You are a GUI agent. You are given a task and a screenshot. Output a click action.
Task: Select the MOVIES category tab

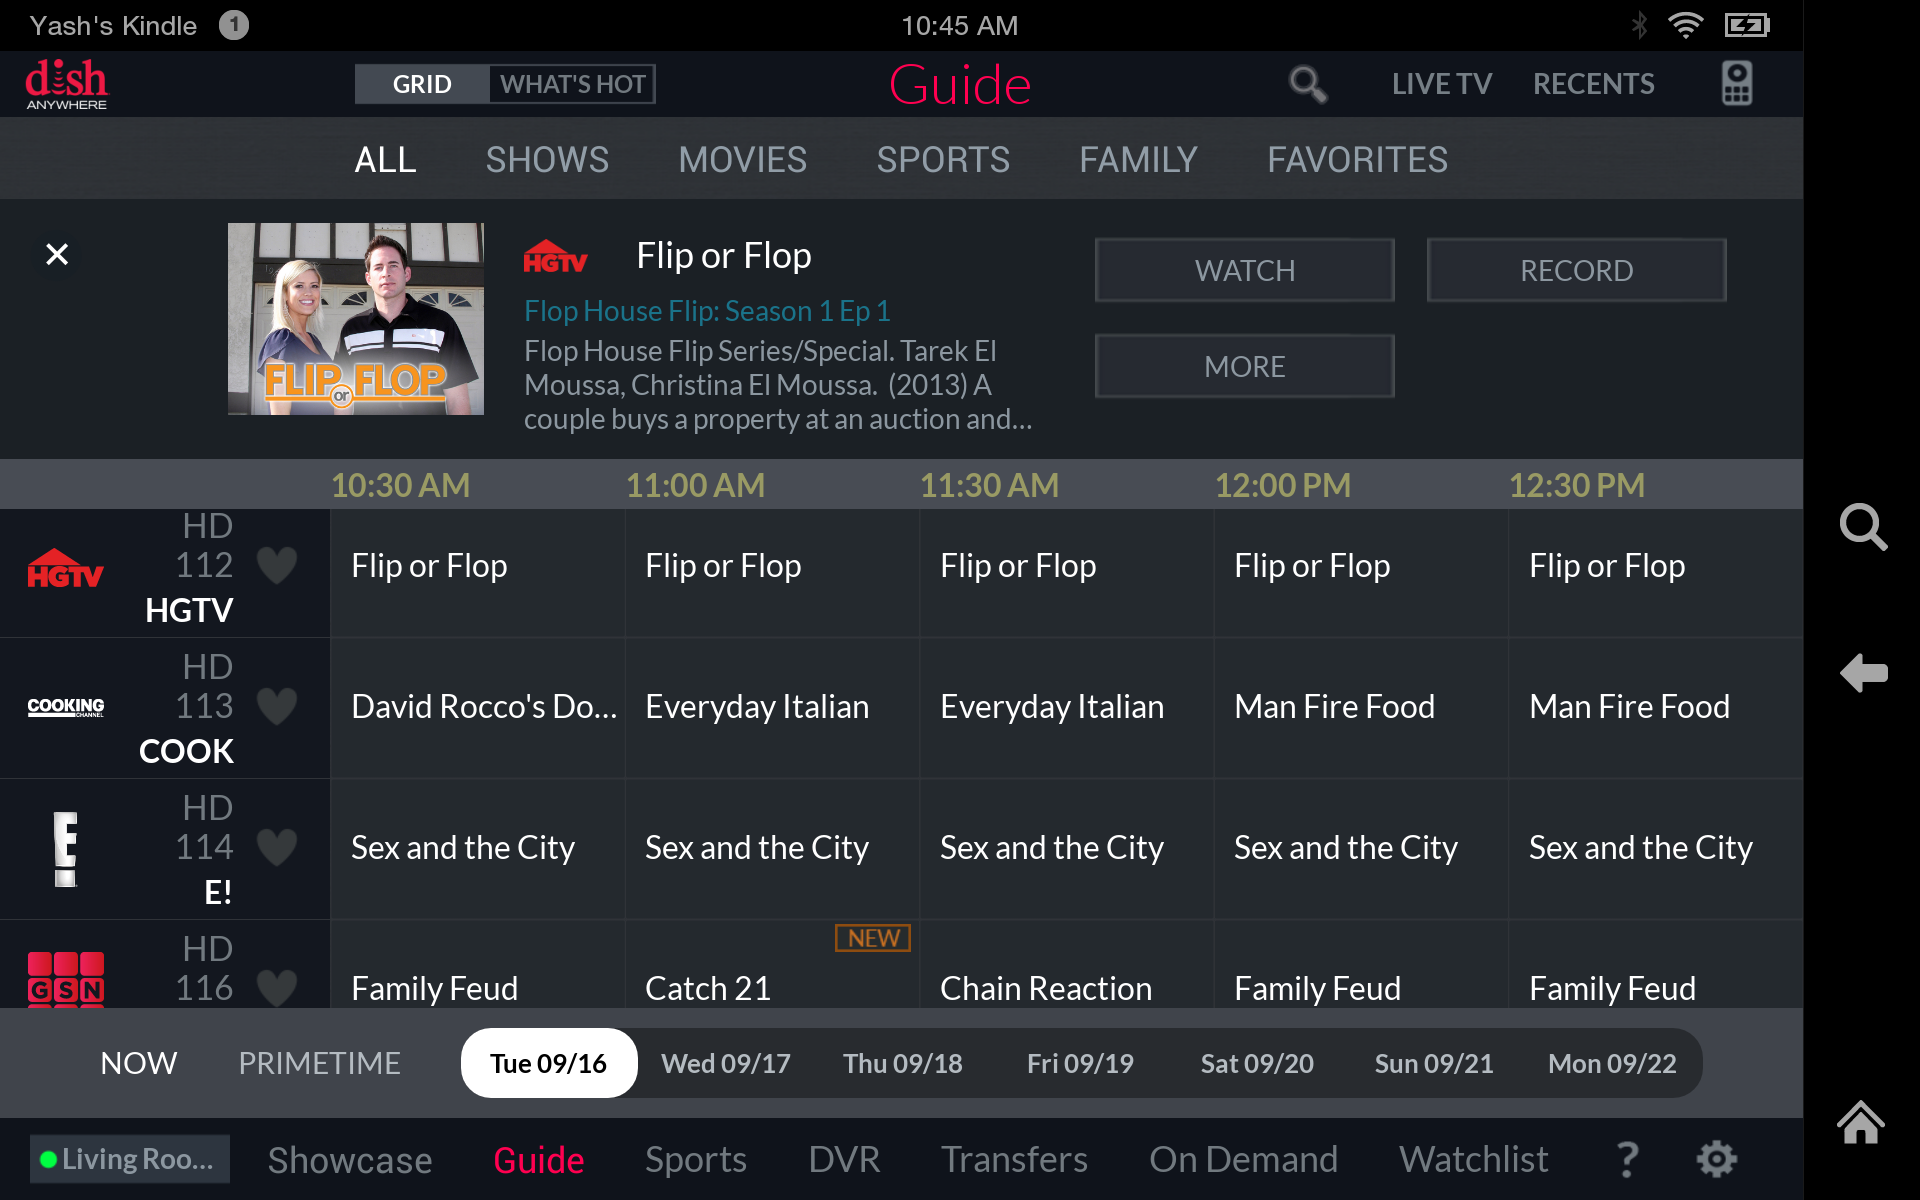coord(742,160)
